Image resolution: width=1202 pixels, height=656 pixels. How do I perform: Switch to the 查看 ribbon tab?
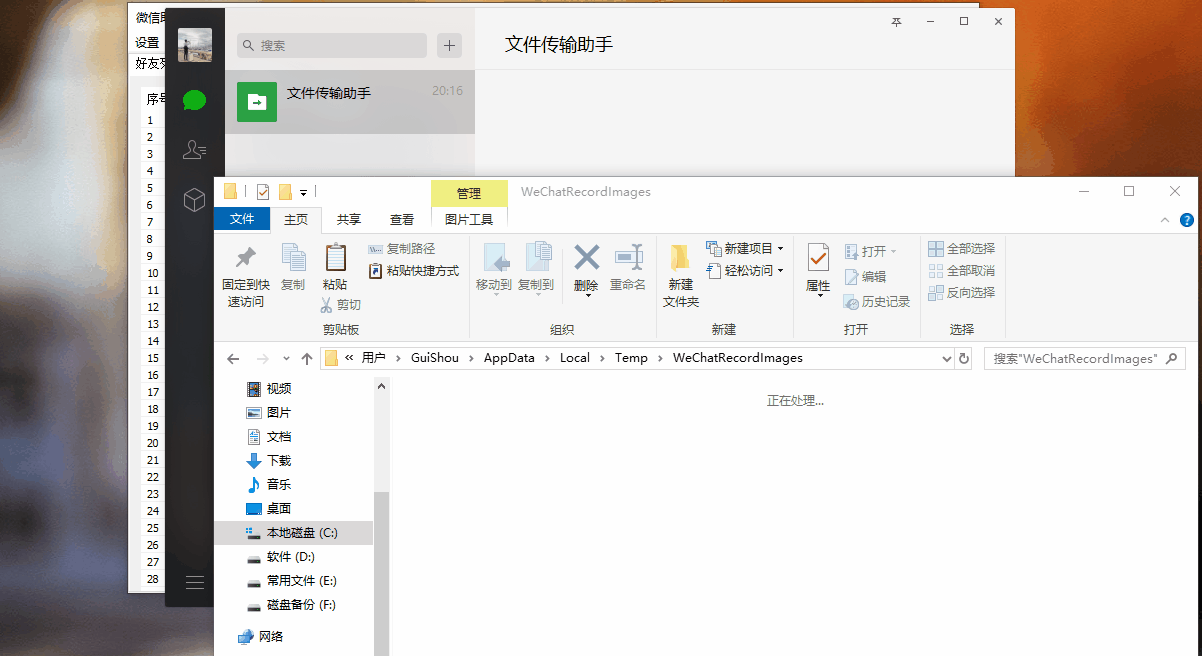pos(402,219)
